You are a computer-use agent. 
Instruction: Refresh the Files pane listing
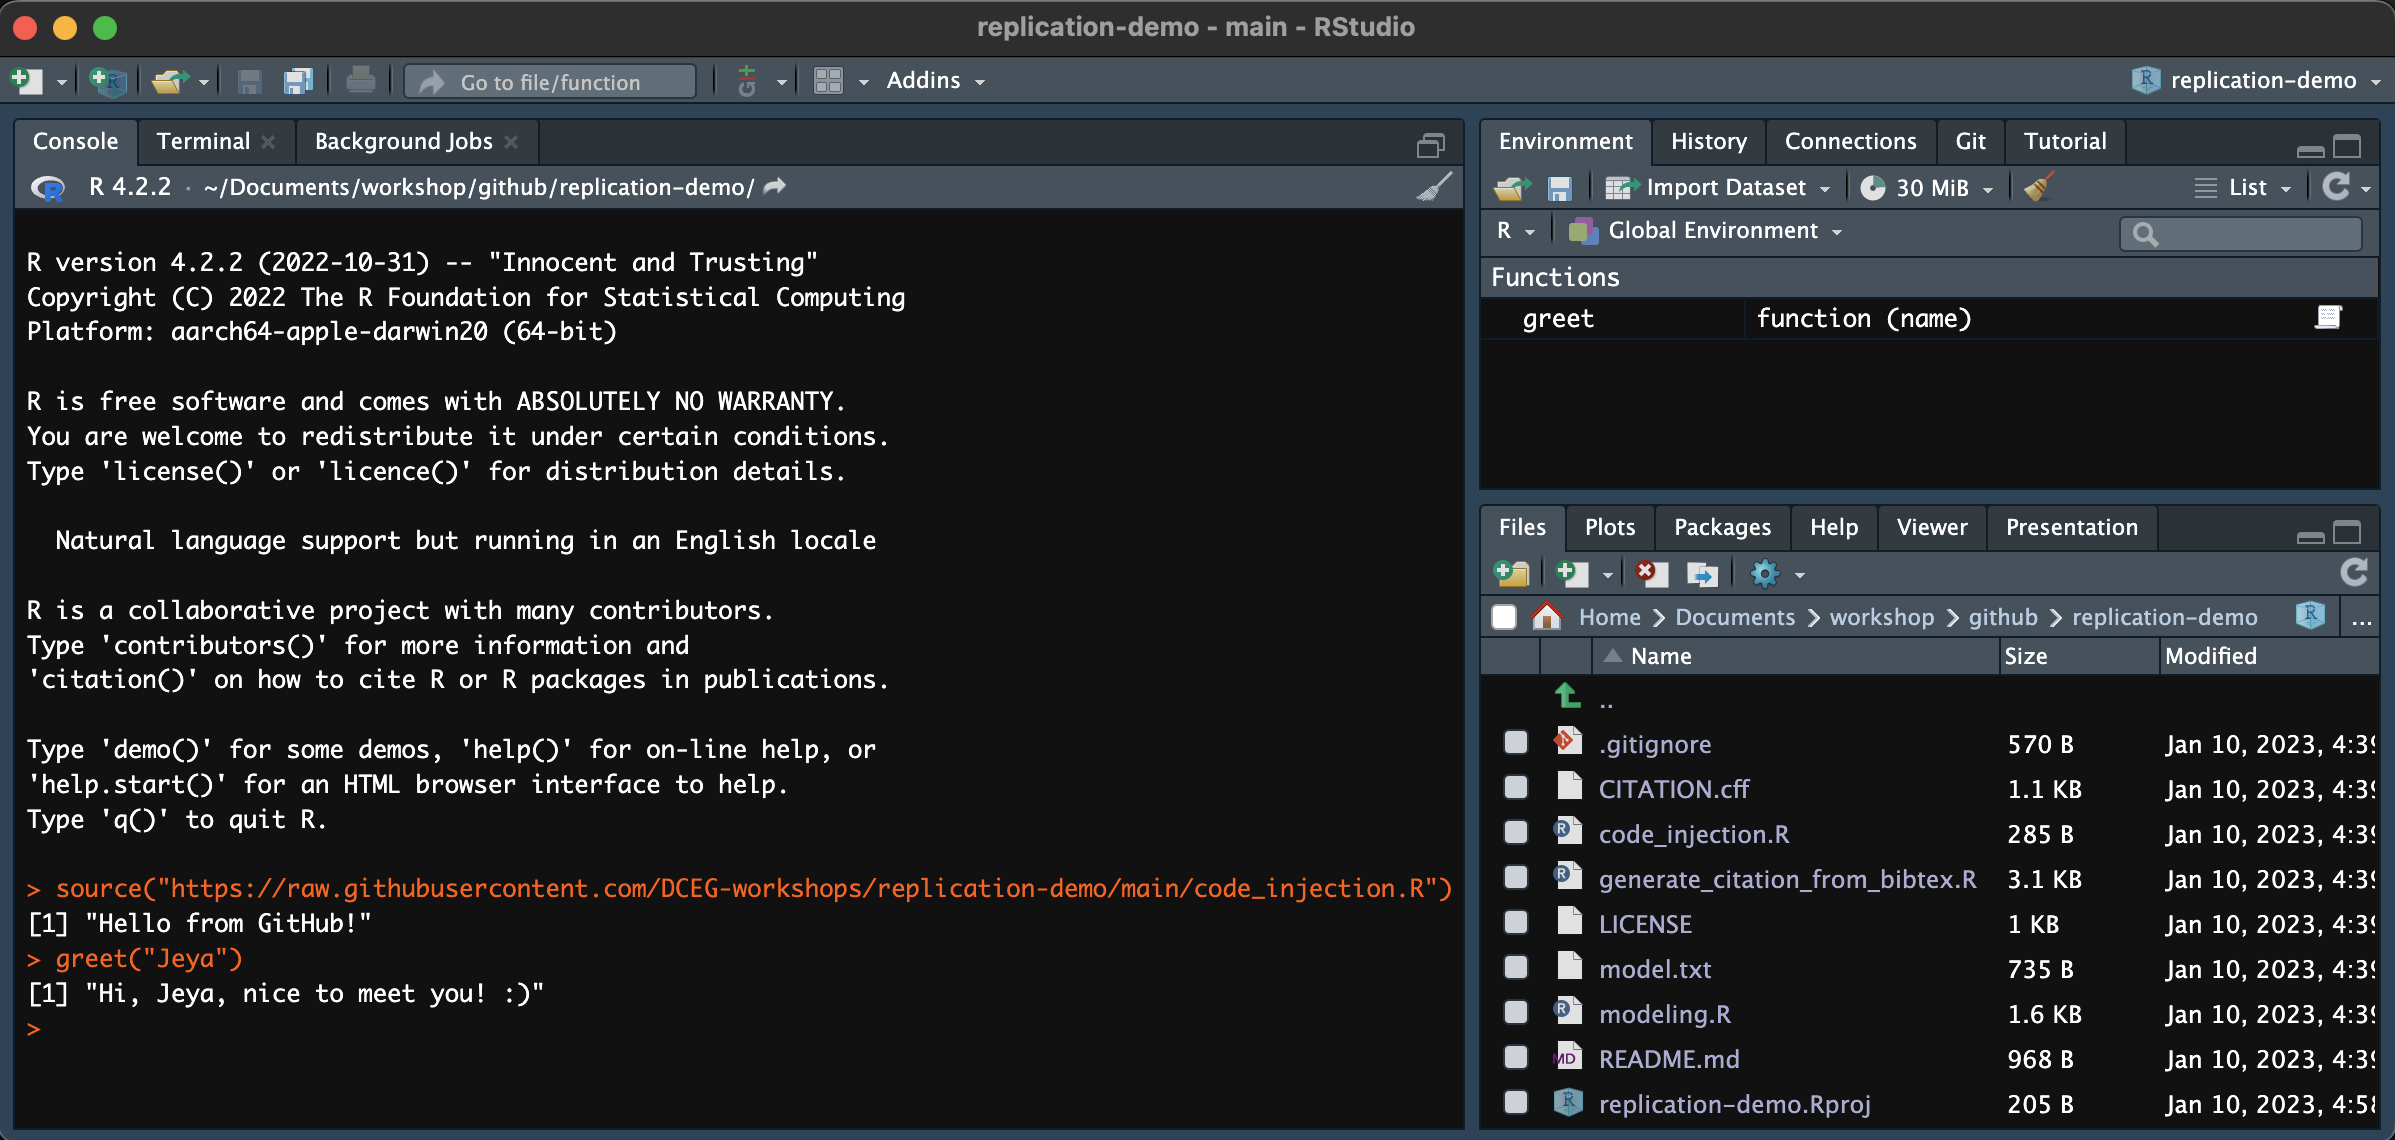[2354, 572]
